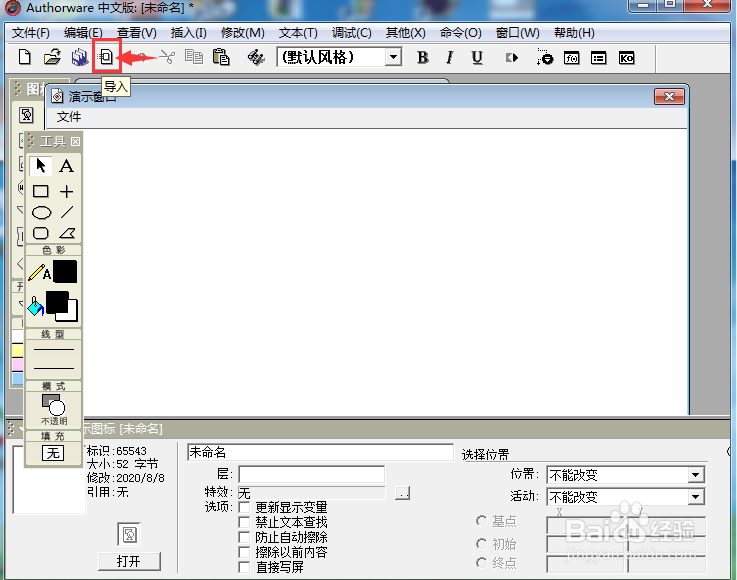Image resolution: width=737 pixels, height=580 pixels.
Task: Click the paint bucket fill icon
Action: point(35,306)
